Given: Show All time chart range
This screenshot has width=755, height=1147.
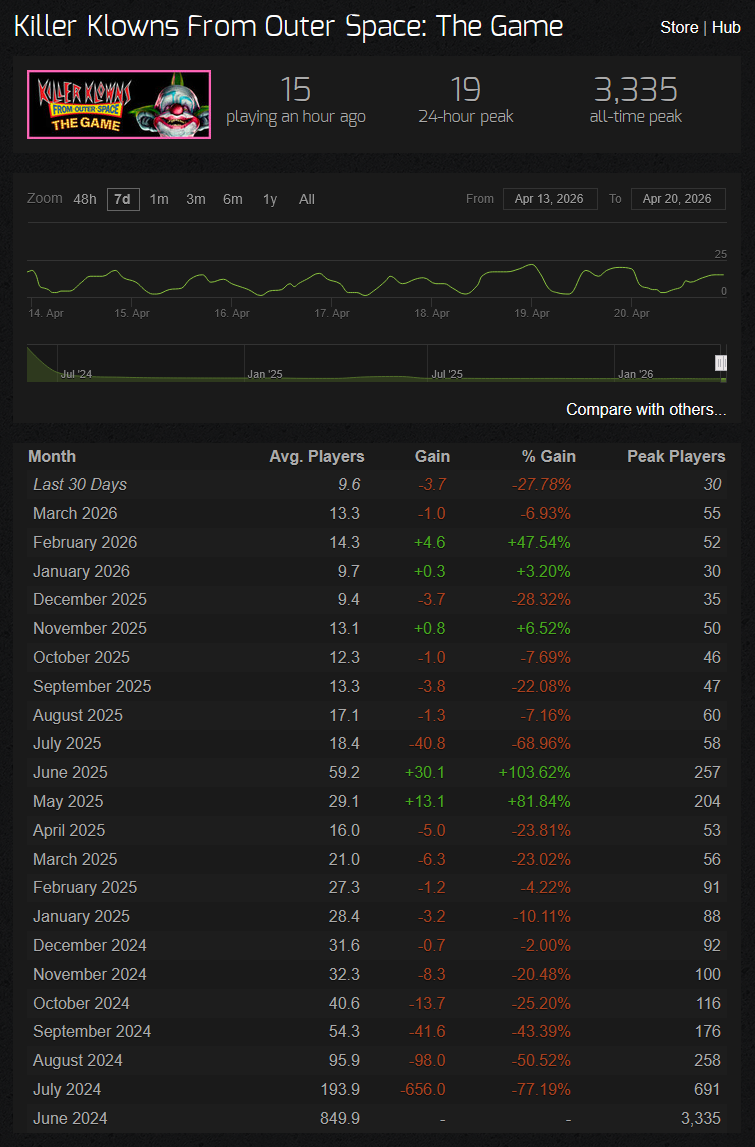Looking at the screenshot, I should click(x=307, y=199).
